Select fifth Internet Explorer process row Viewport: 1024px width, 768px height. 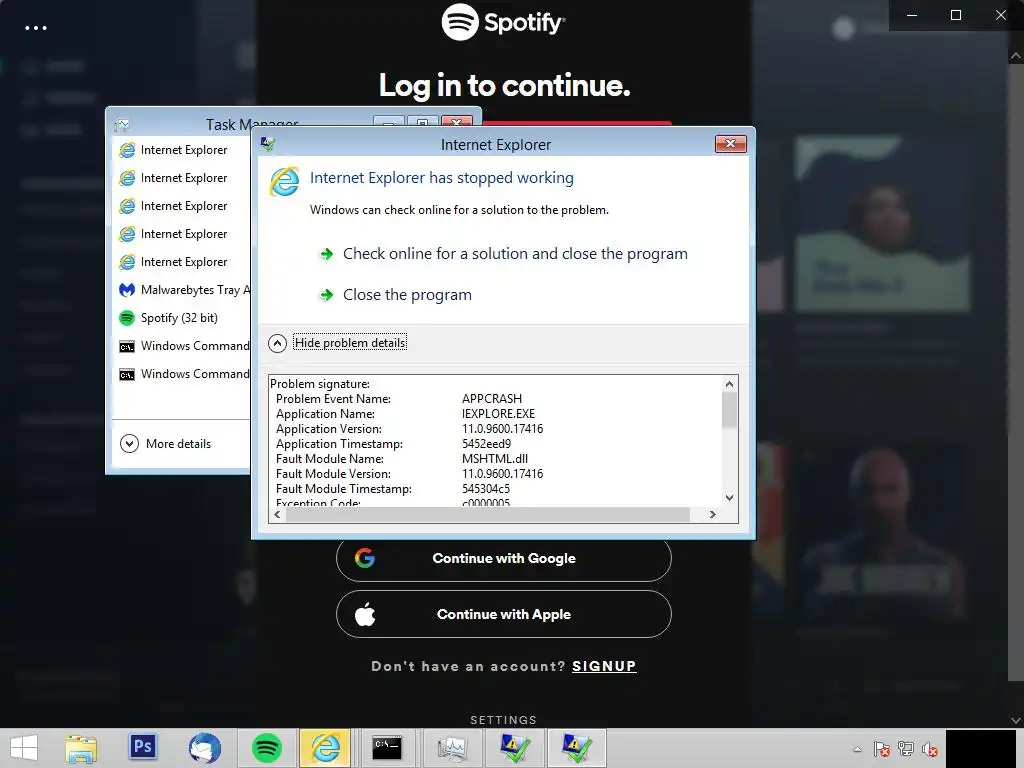(182, 262)
